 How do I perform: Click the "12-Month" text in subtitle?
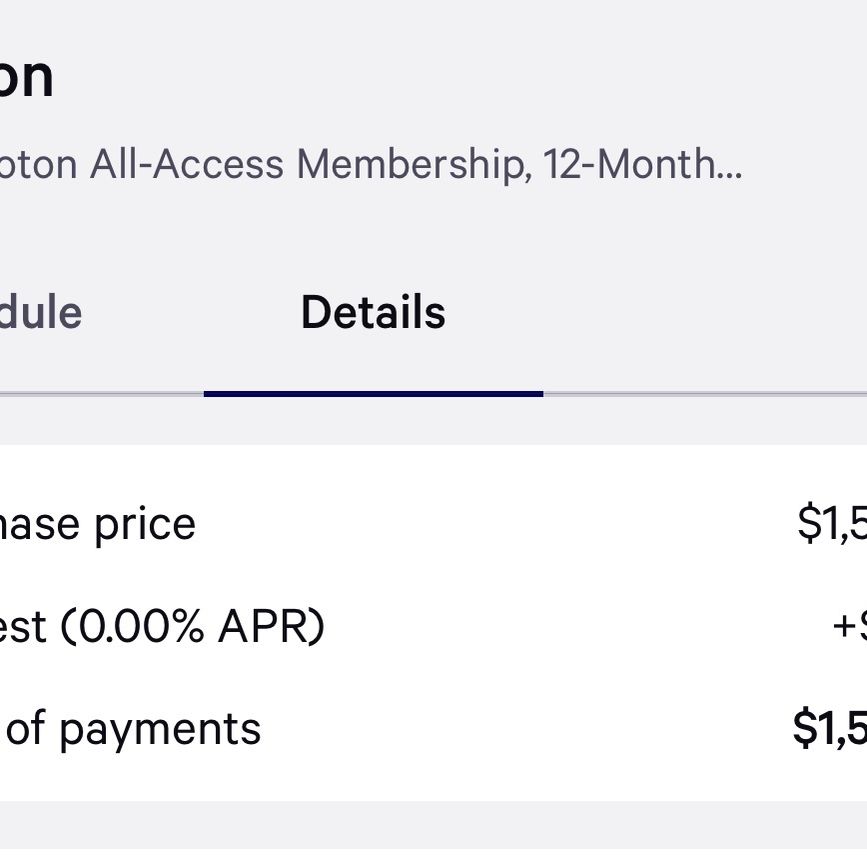click(628, 164)
